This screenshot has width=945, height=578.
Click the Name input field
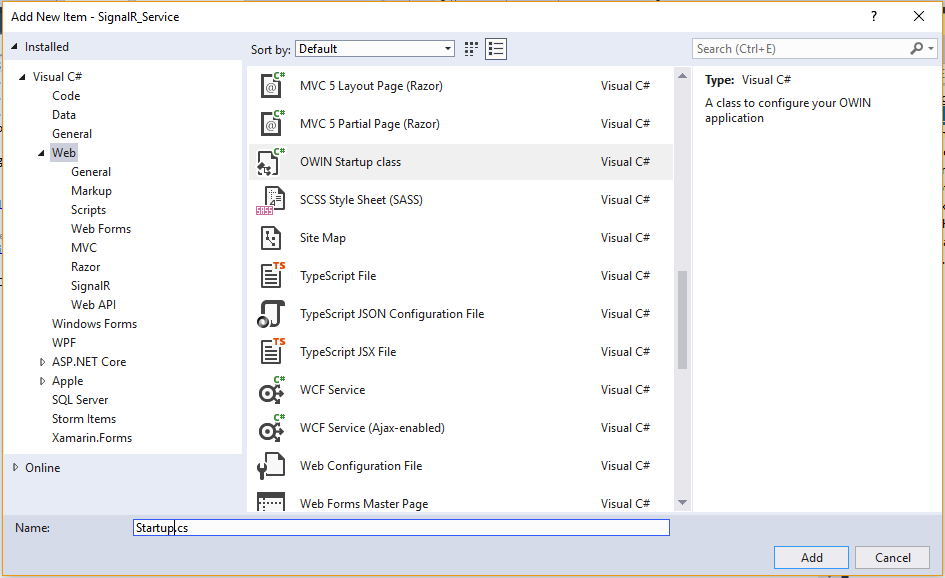(400, 528)
